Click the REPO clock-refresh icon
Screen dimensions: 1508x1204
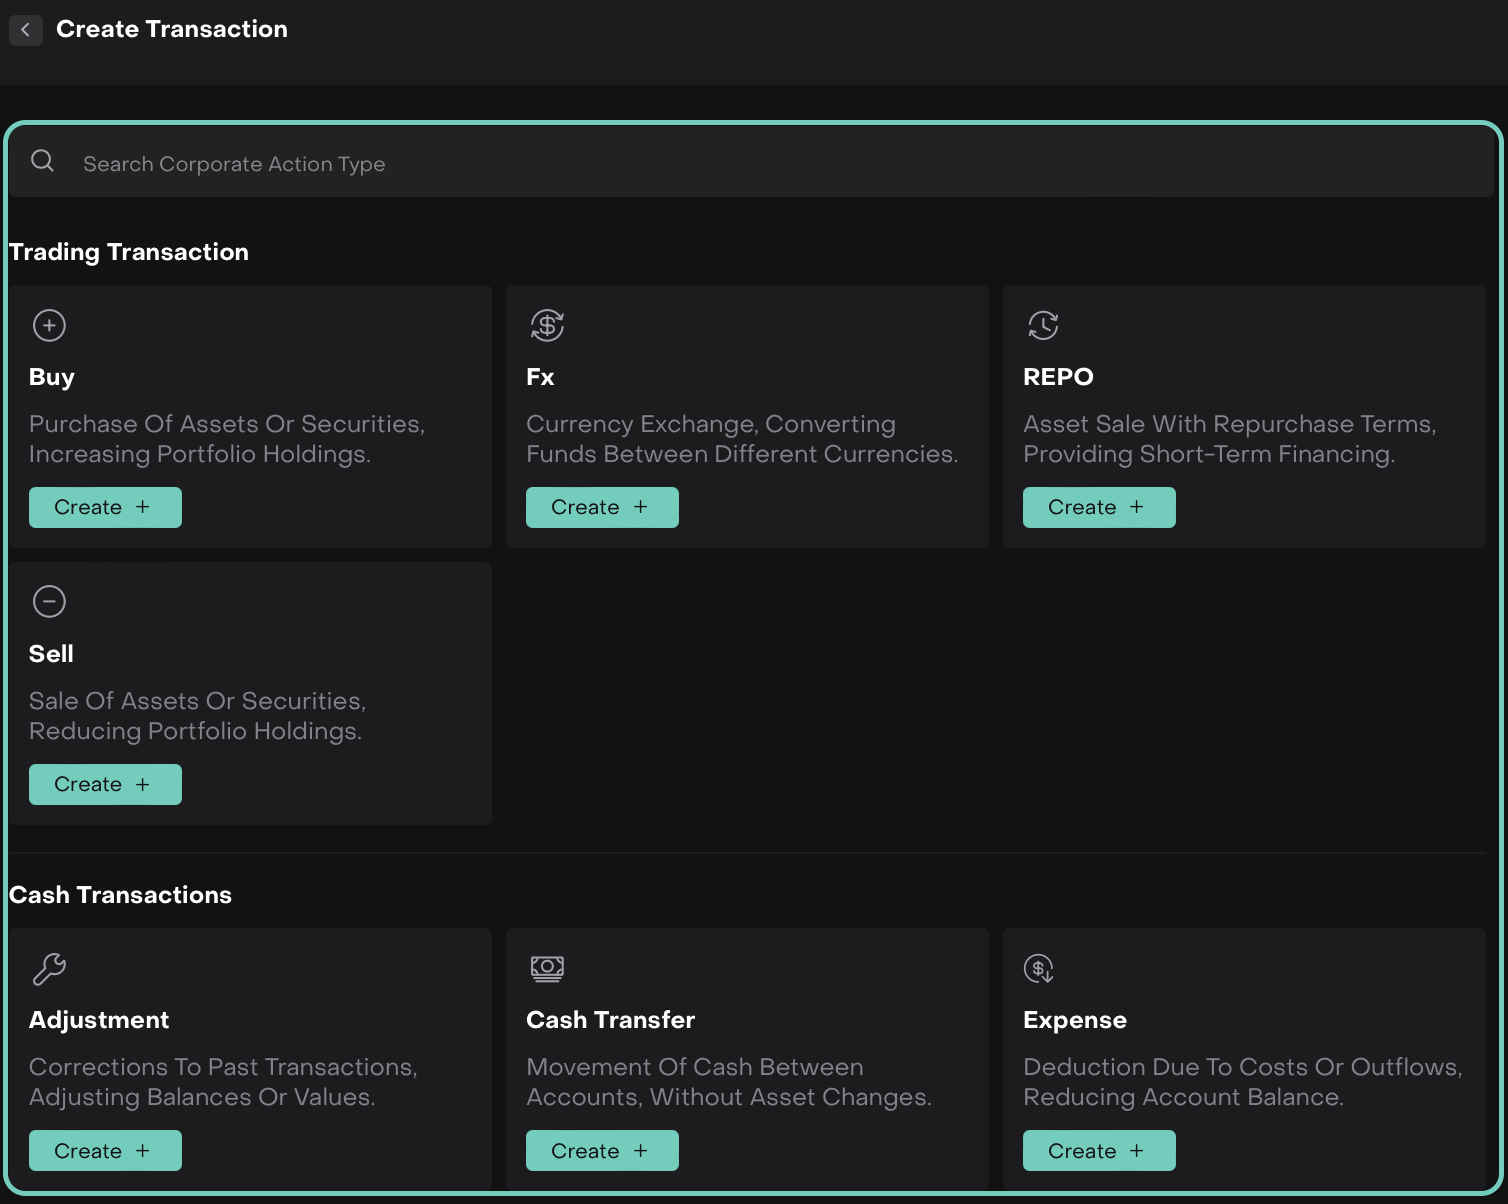(1043, 325)
